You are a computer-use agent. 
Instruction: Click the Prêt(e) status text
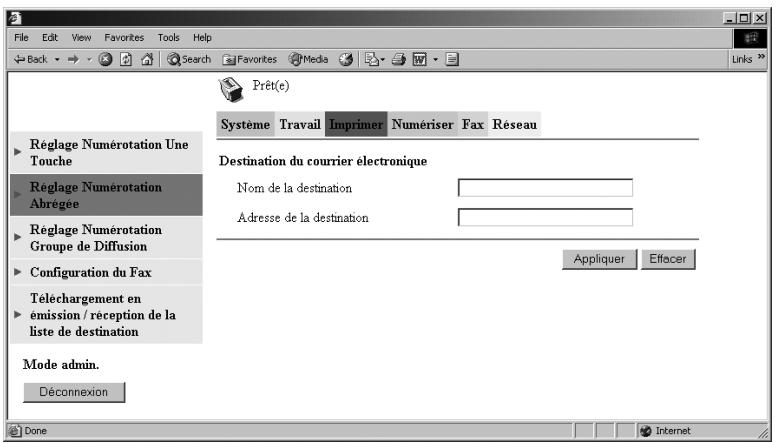tap(271, 86)
